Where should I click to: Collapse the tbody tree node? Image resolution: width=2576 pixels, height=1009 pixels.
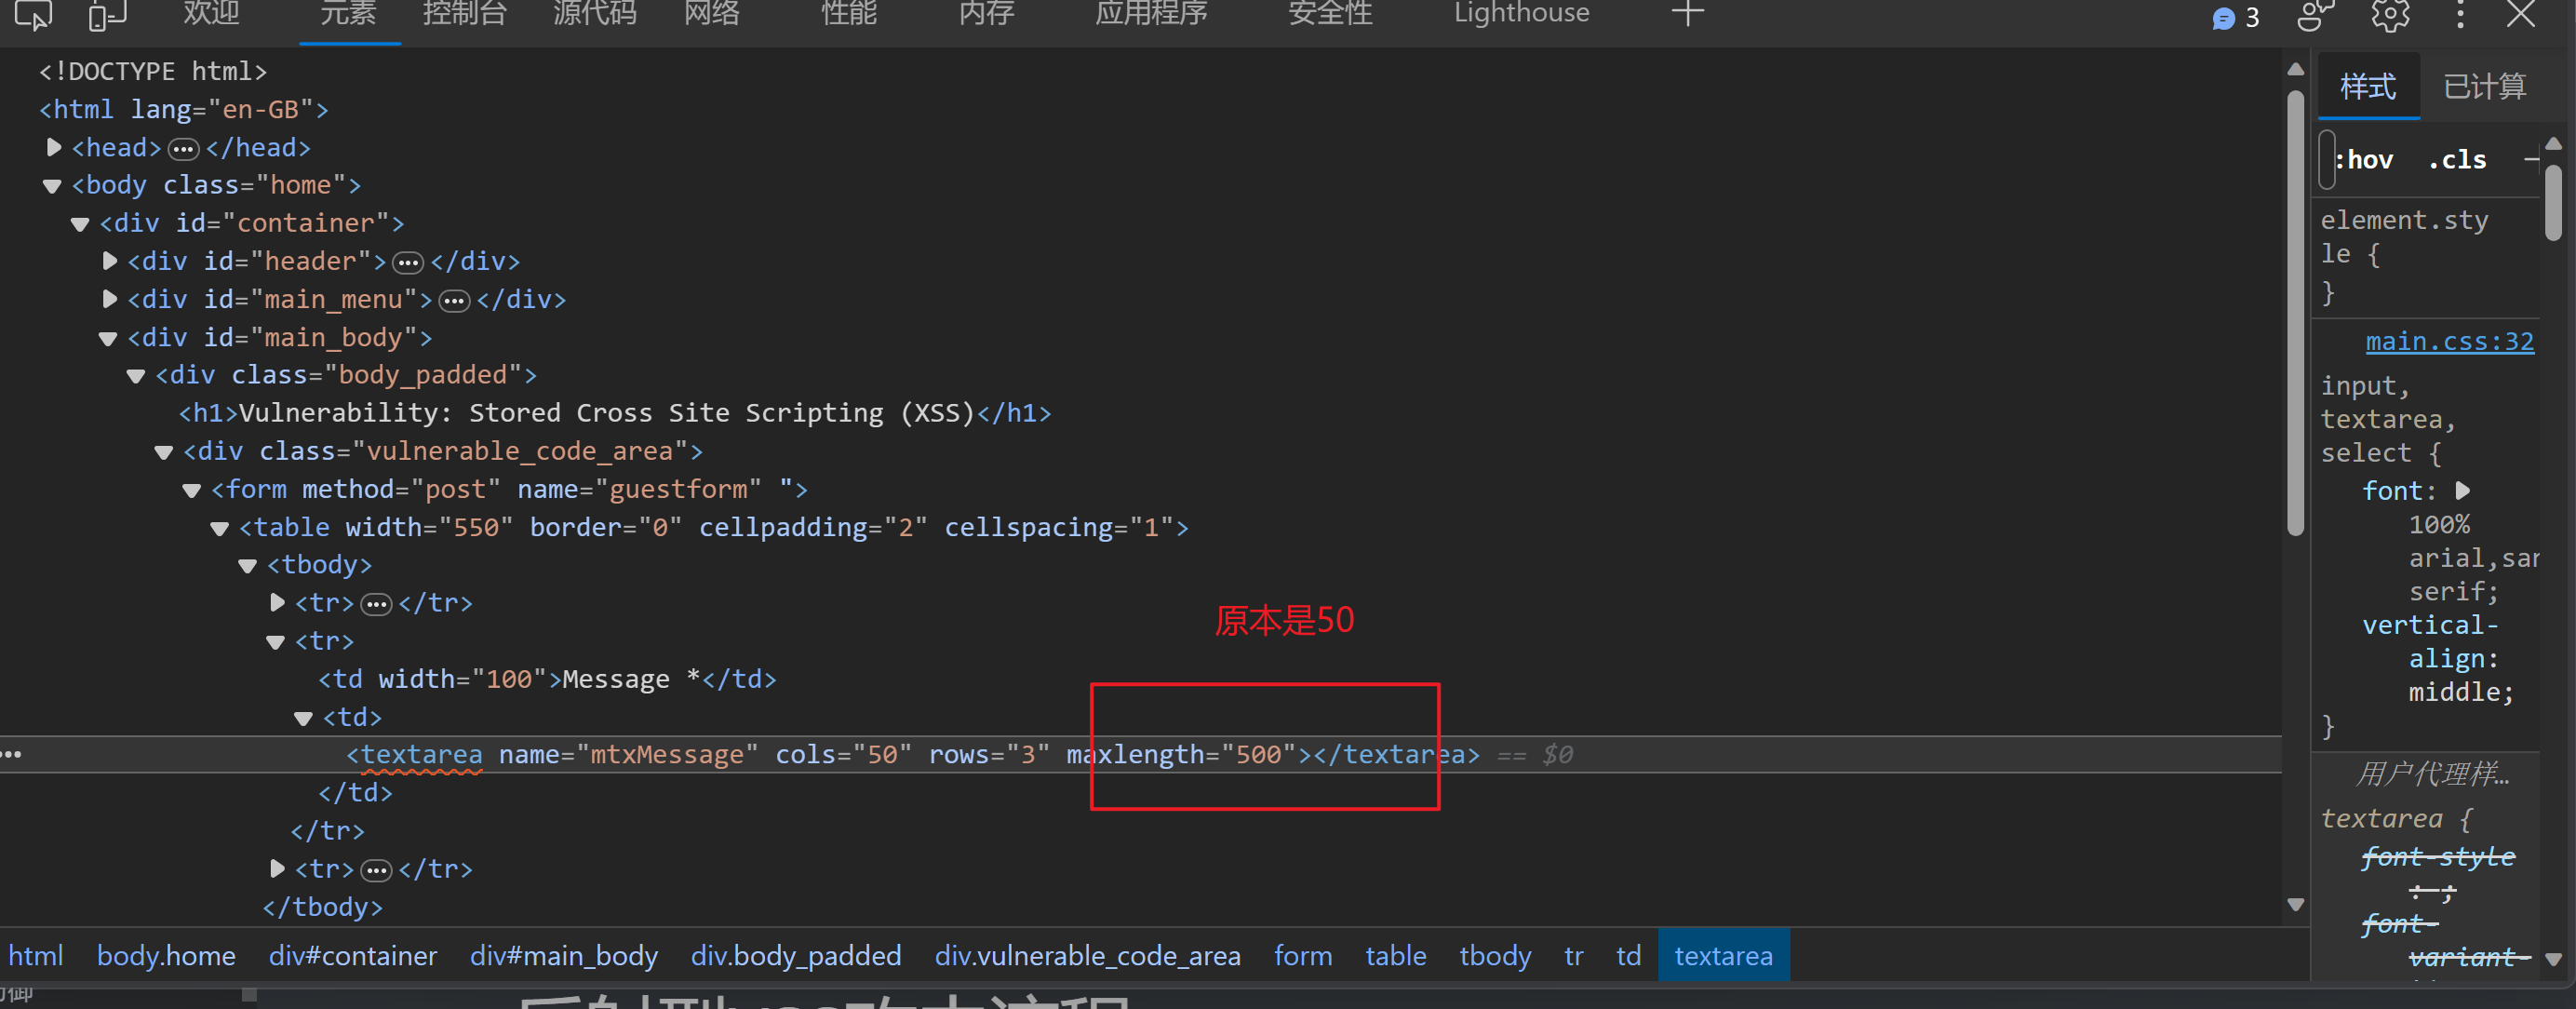248,566
